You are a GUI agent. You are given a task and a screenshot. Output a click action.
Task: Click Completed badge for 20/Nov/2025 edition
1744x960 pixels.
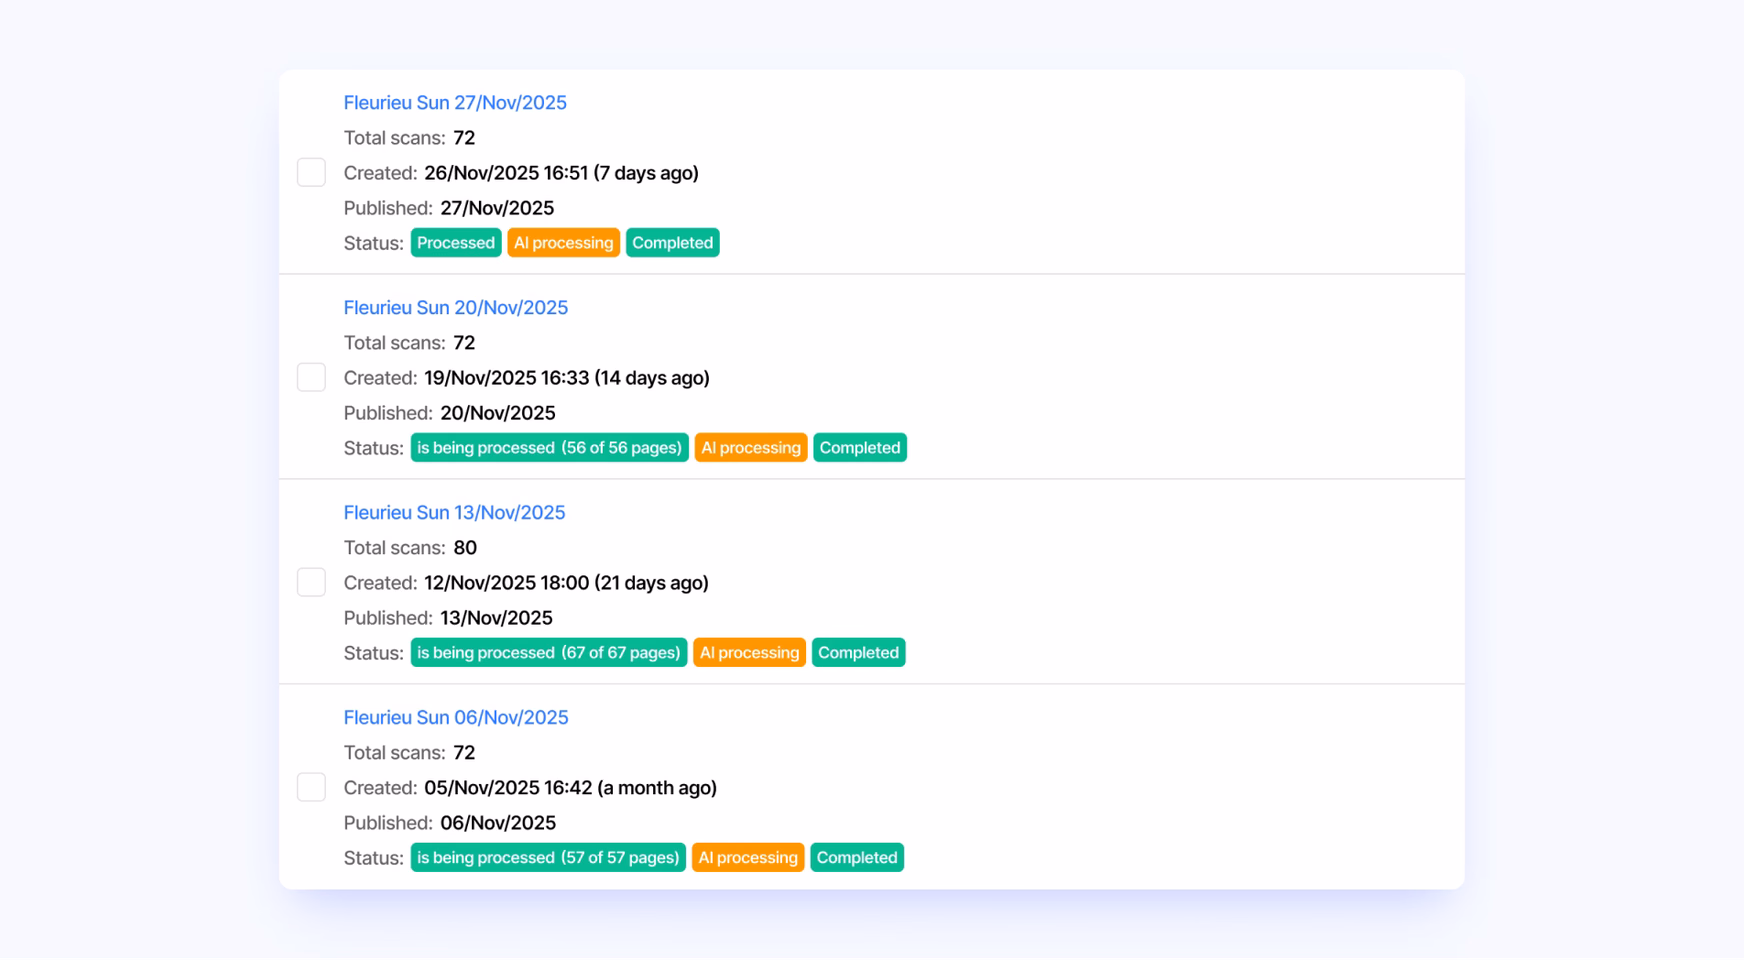coord(860,448)
